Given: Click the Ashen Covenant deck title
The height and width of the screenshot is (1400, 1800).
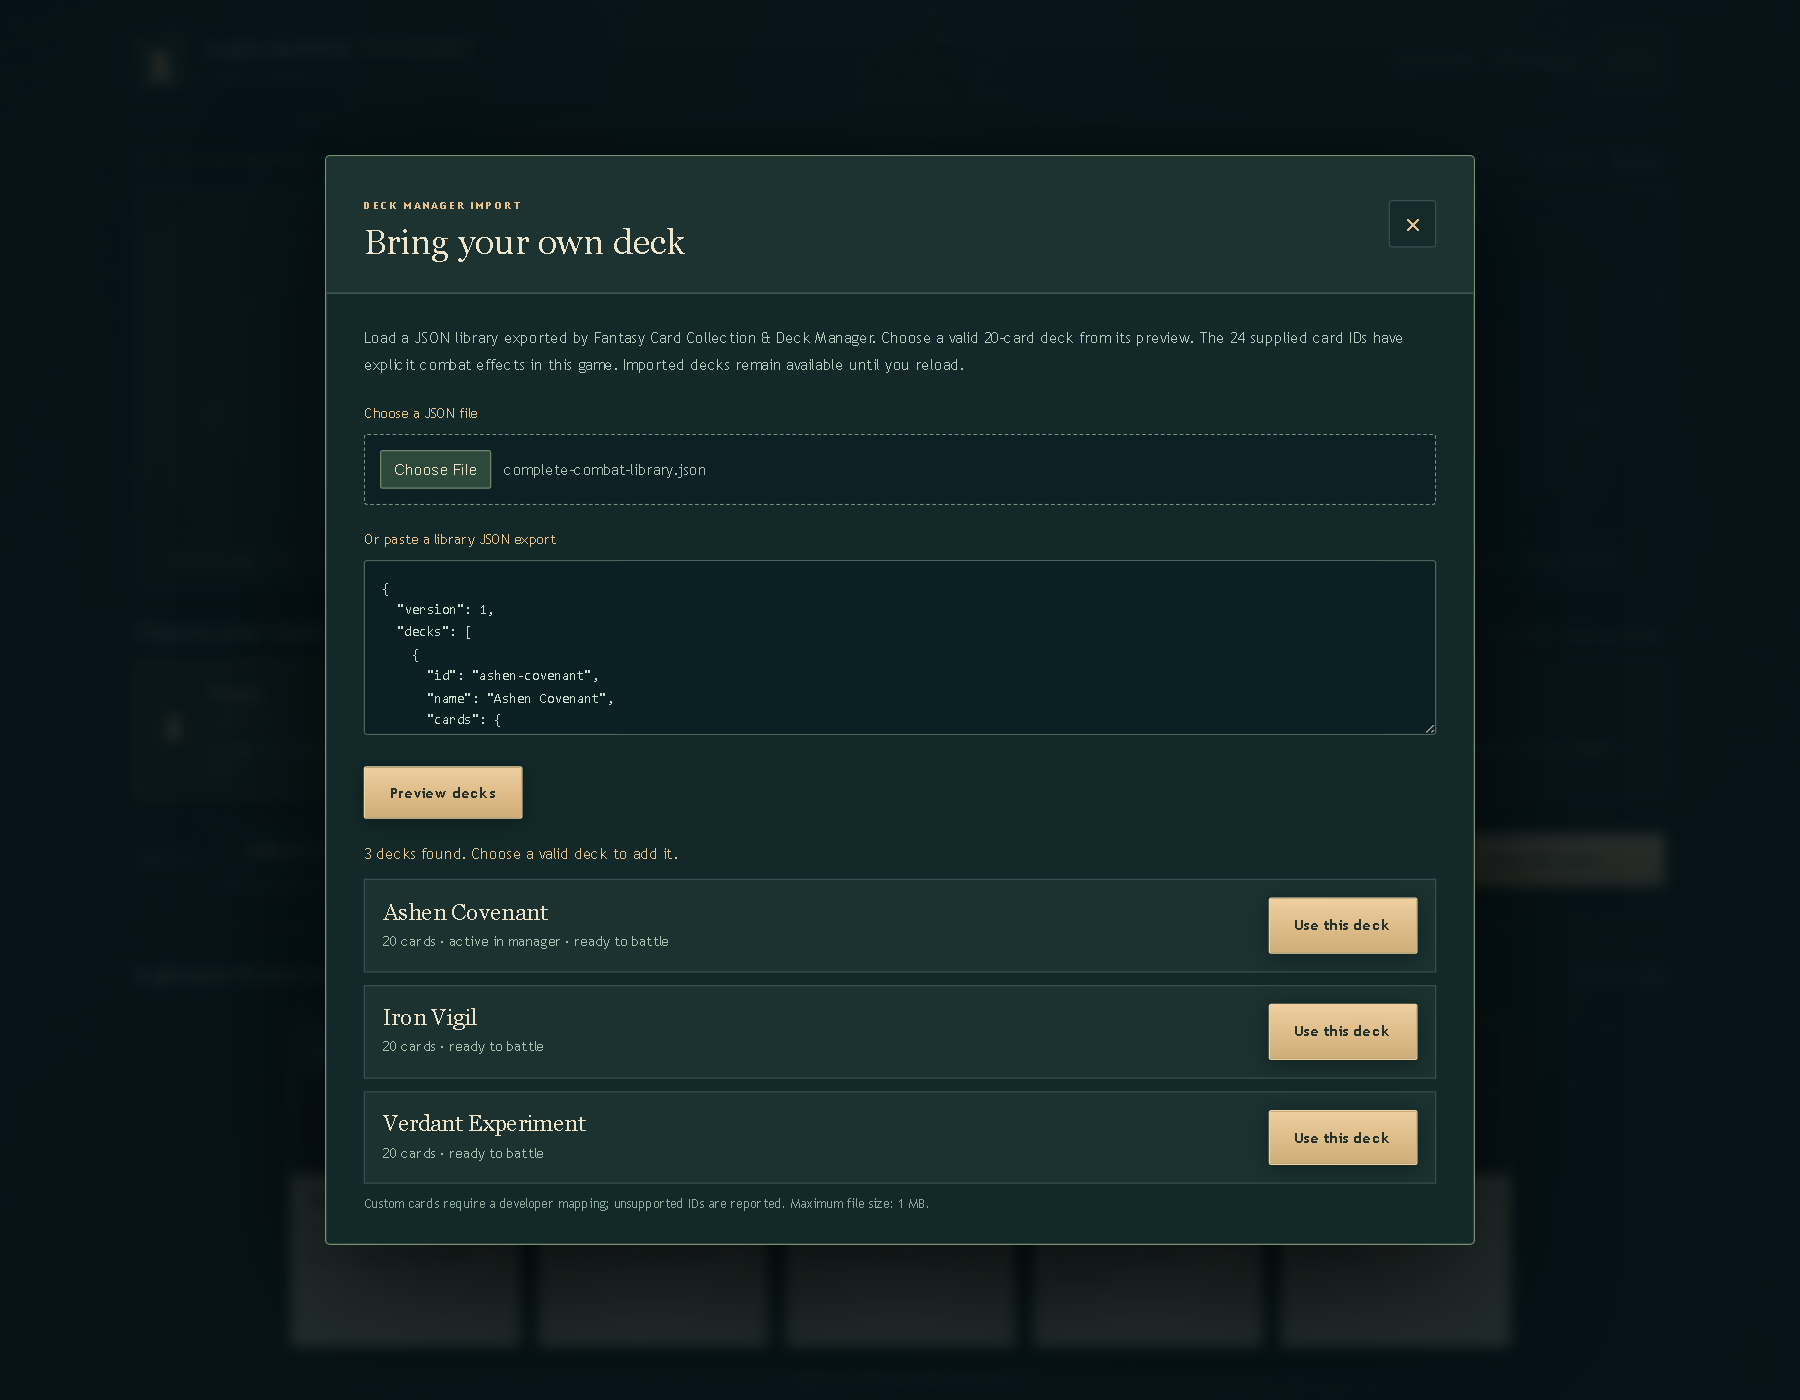Looking at the screenshot, I should 465,912.
